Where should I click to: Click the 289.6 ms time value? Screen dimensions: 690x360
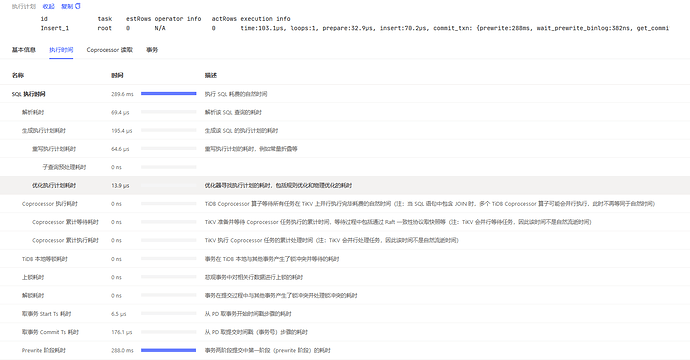(x=122, y=94)
